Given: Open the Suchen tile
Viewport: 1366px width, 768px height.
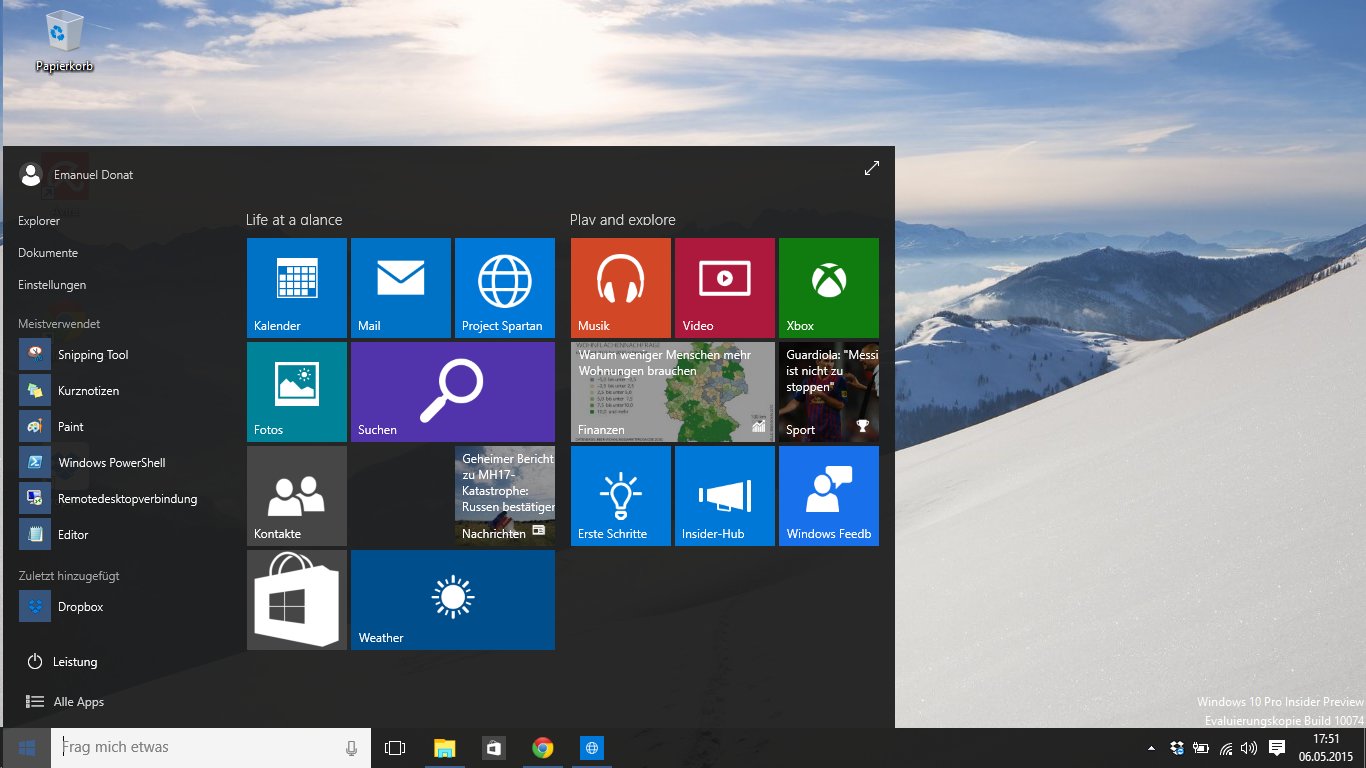Looking at the screenshot, I should [453, 392].
